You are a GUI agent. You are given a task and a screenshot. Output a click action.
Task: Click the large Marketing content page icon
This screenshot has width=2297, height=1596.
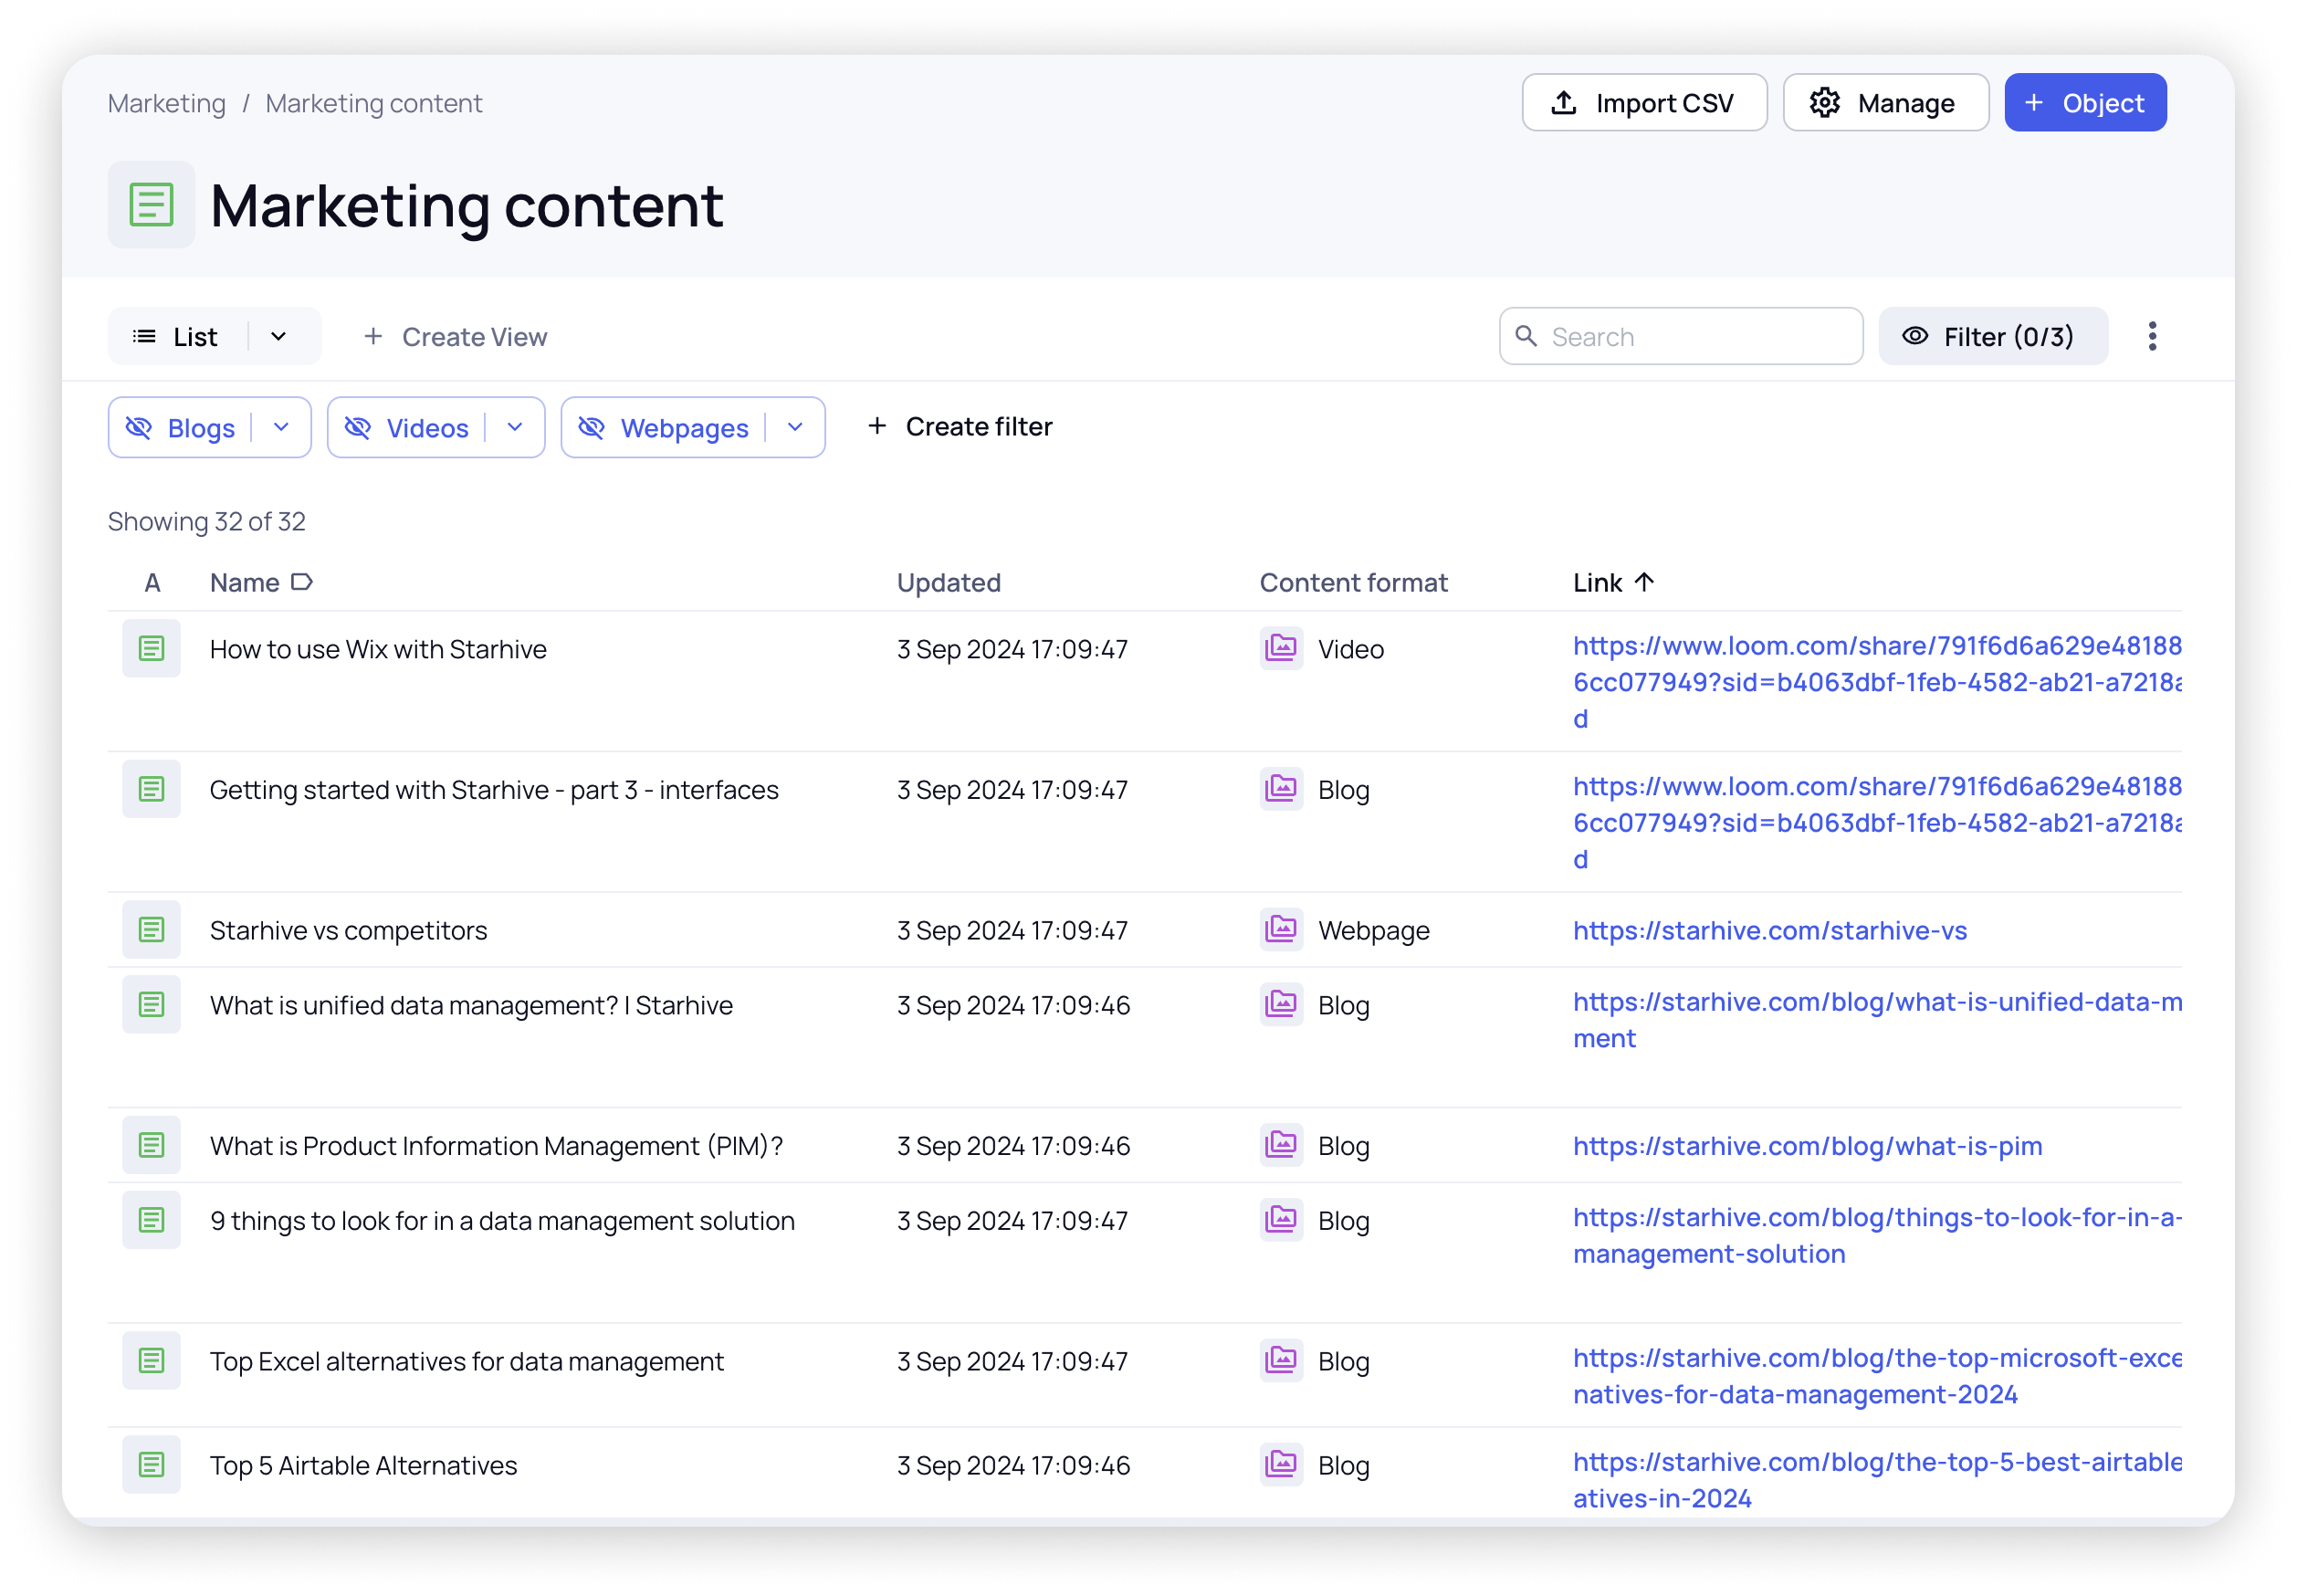[x=151, y=204]
